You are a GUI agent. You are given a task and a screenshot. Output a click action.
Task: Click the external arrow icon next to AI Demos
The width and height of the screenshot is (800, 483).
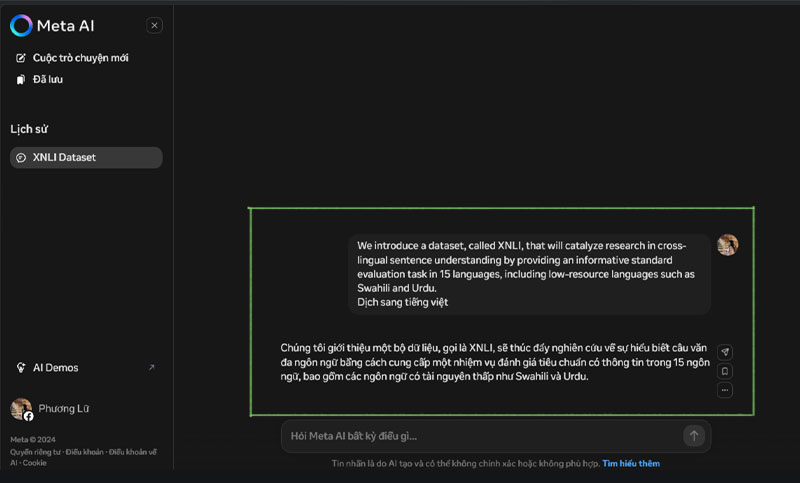click(x=152, y=367)
